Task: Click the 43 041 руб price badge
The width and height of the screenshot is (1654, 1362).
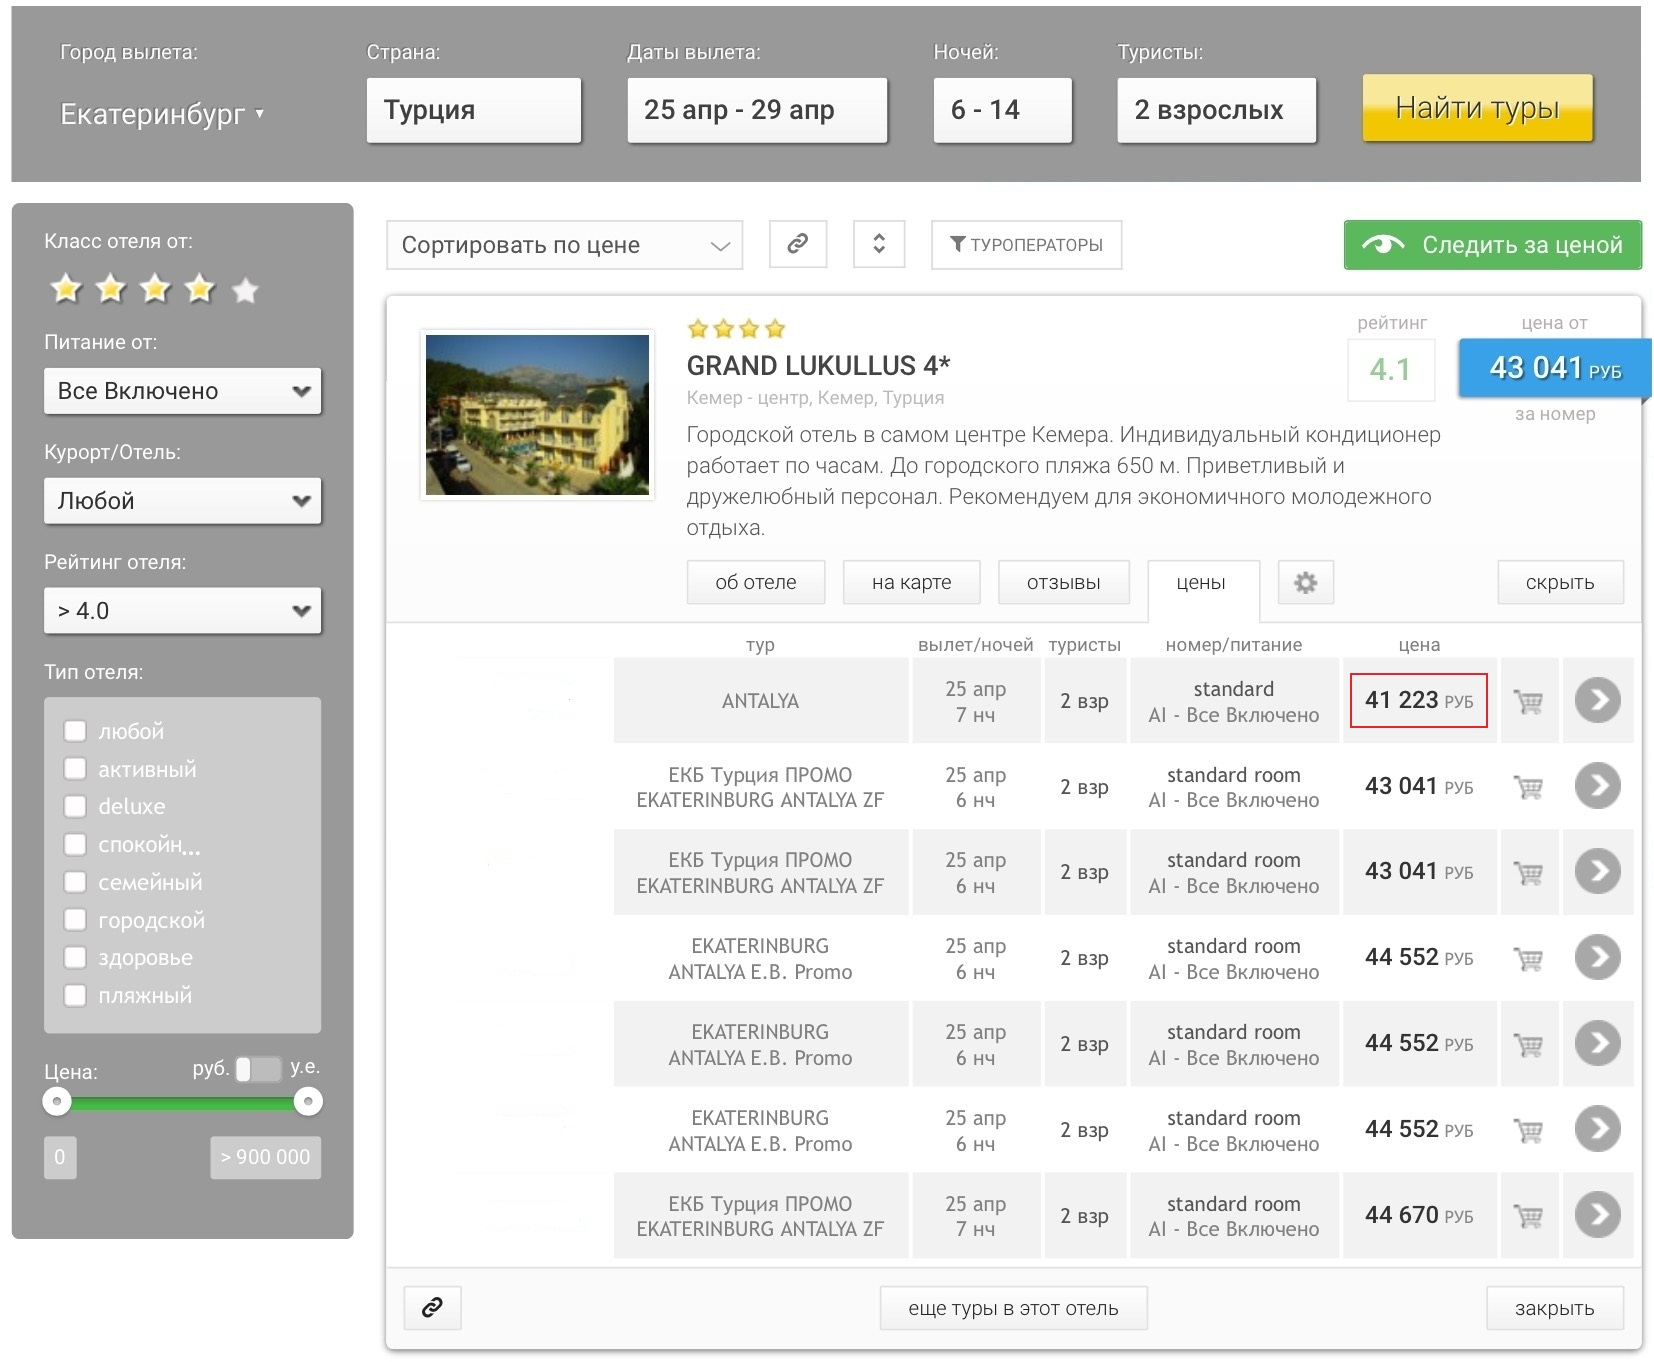Action: (1555, 368)
